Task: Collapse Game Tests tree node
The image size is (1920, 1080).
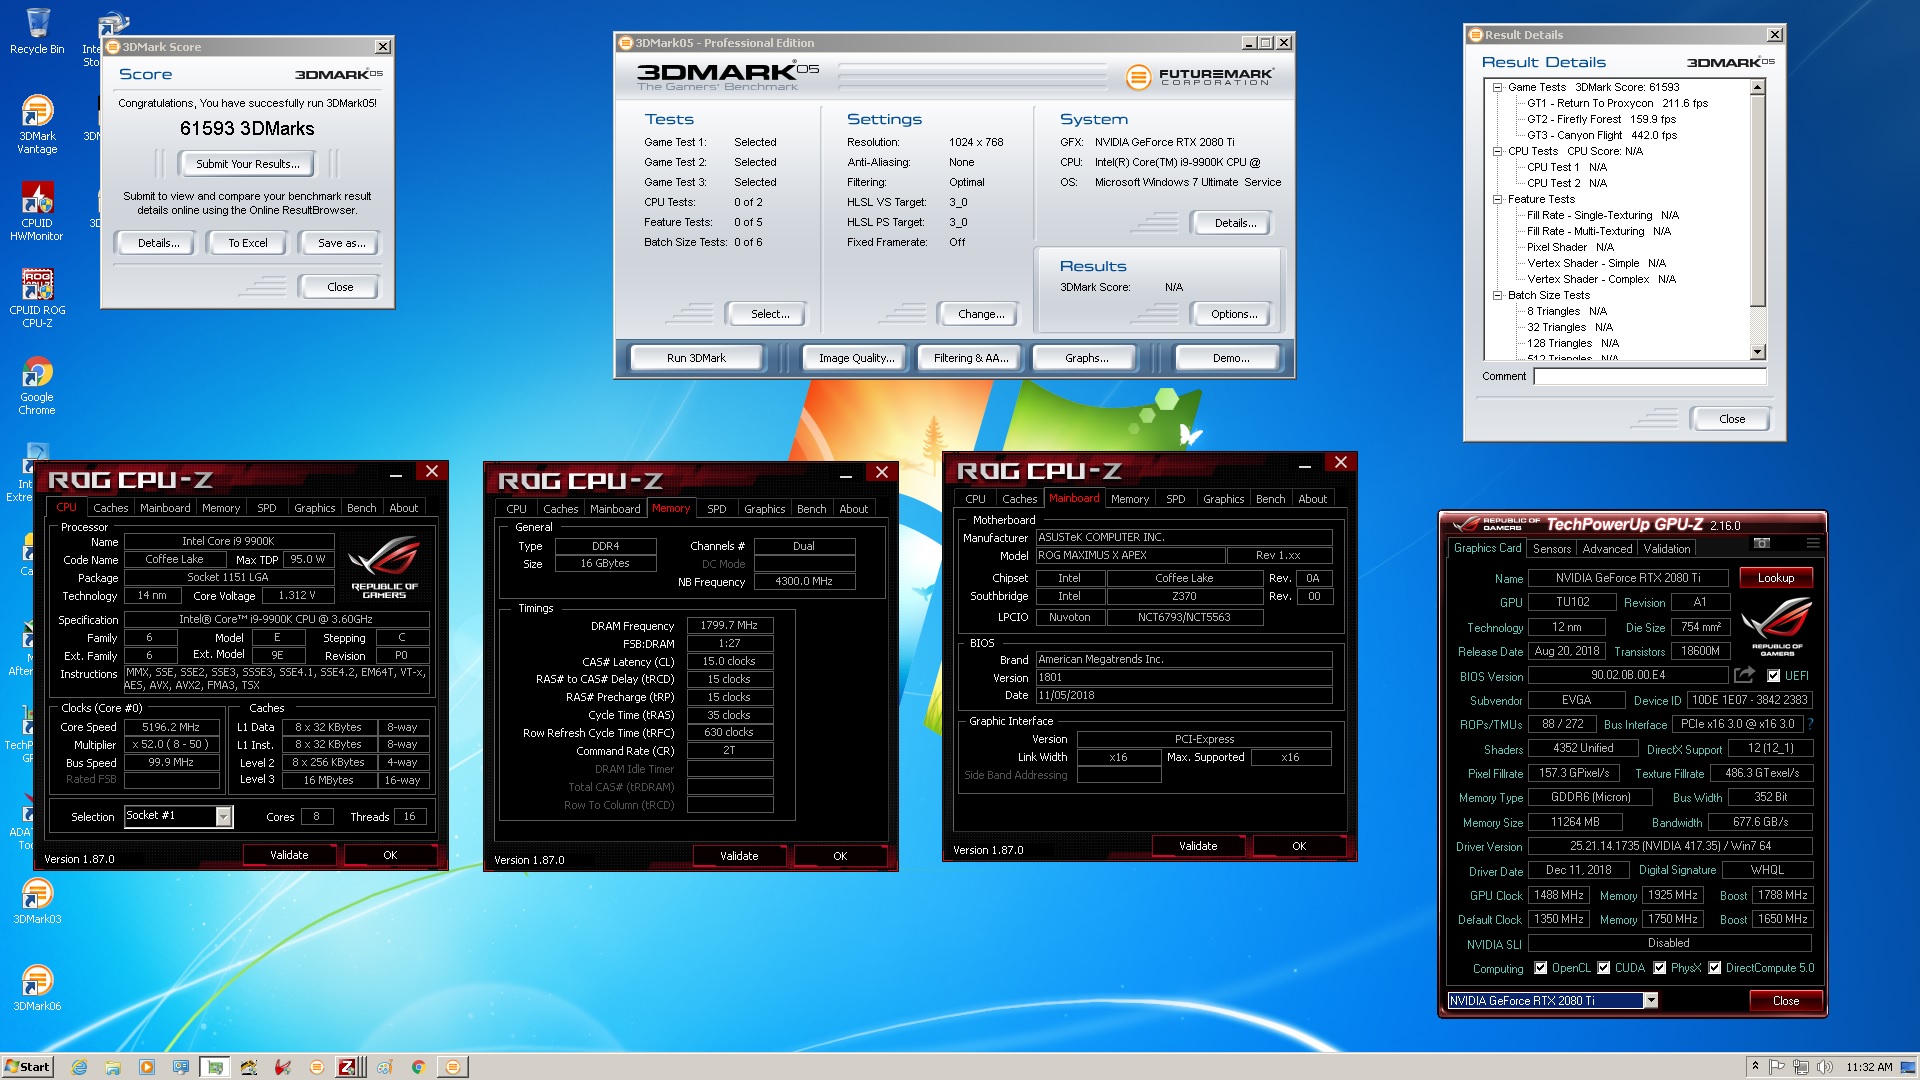Action: click(1498, 88)
